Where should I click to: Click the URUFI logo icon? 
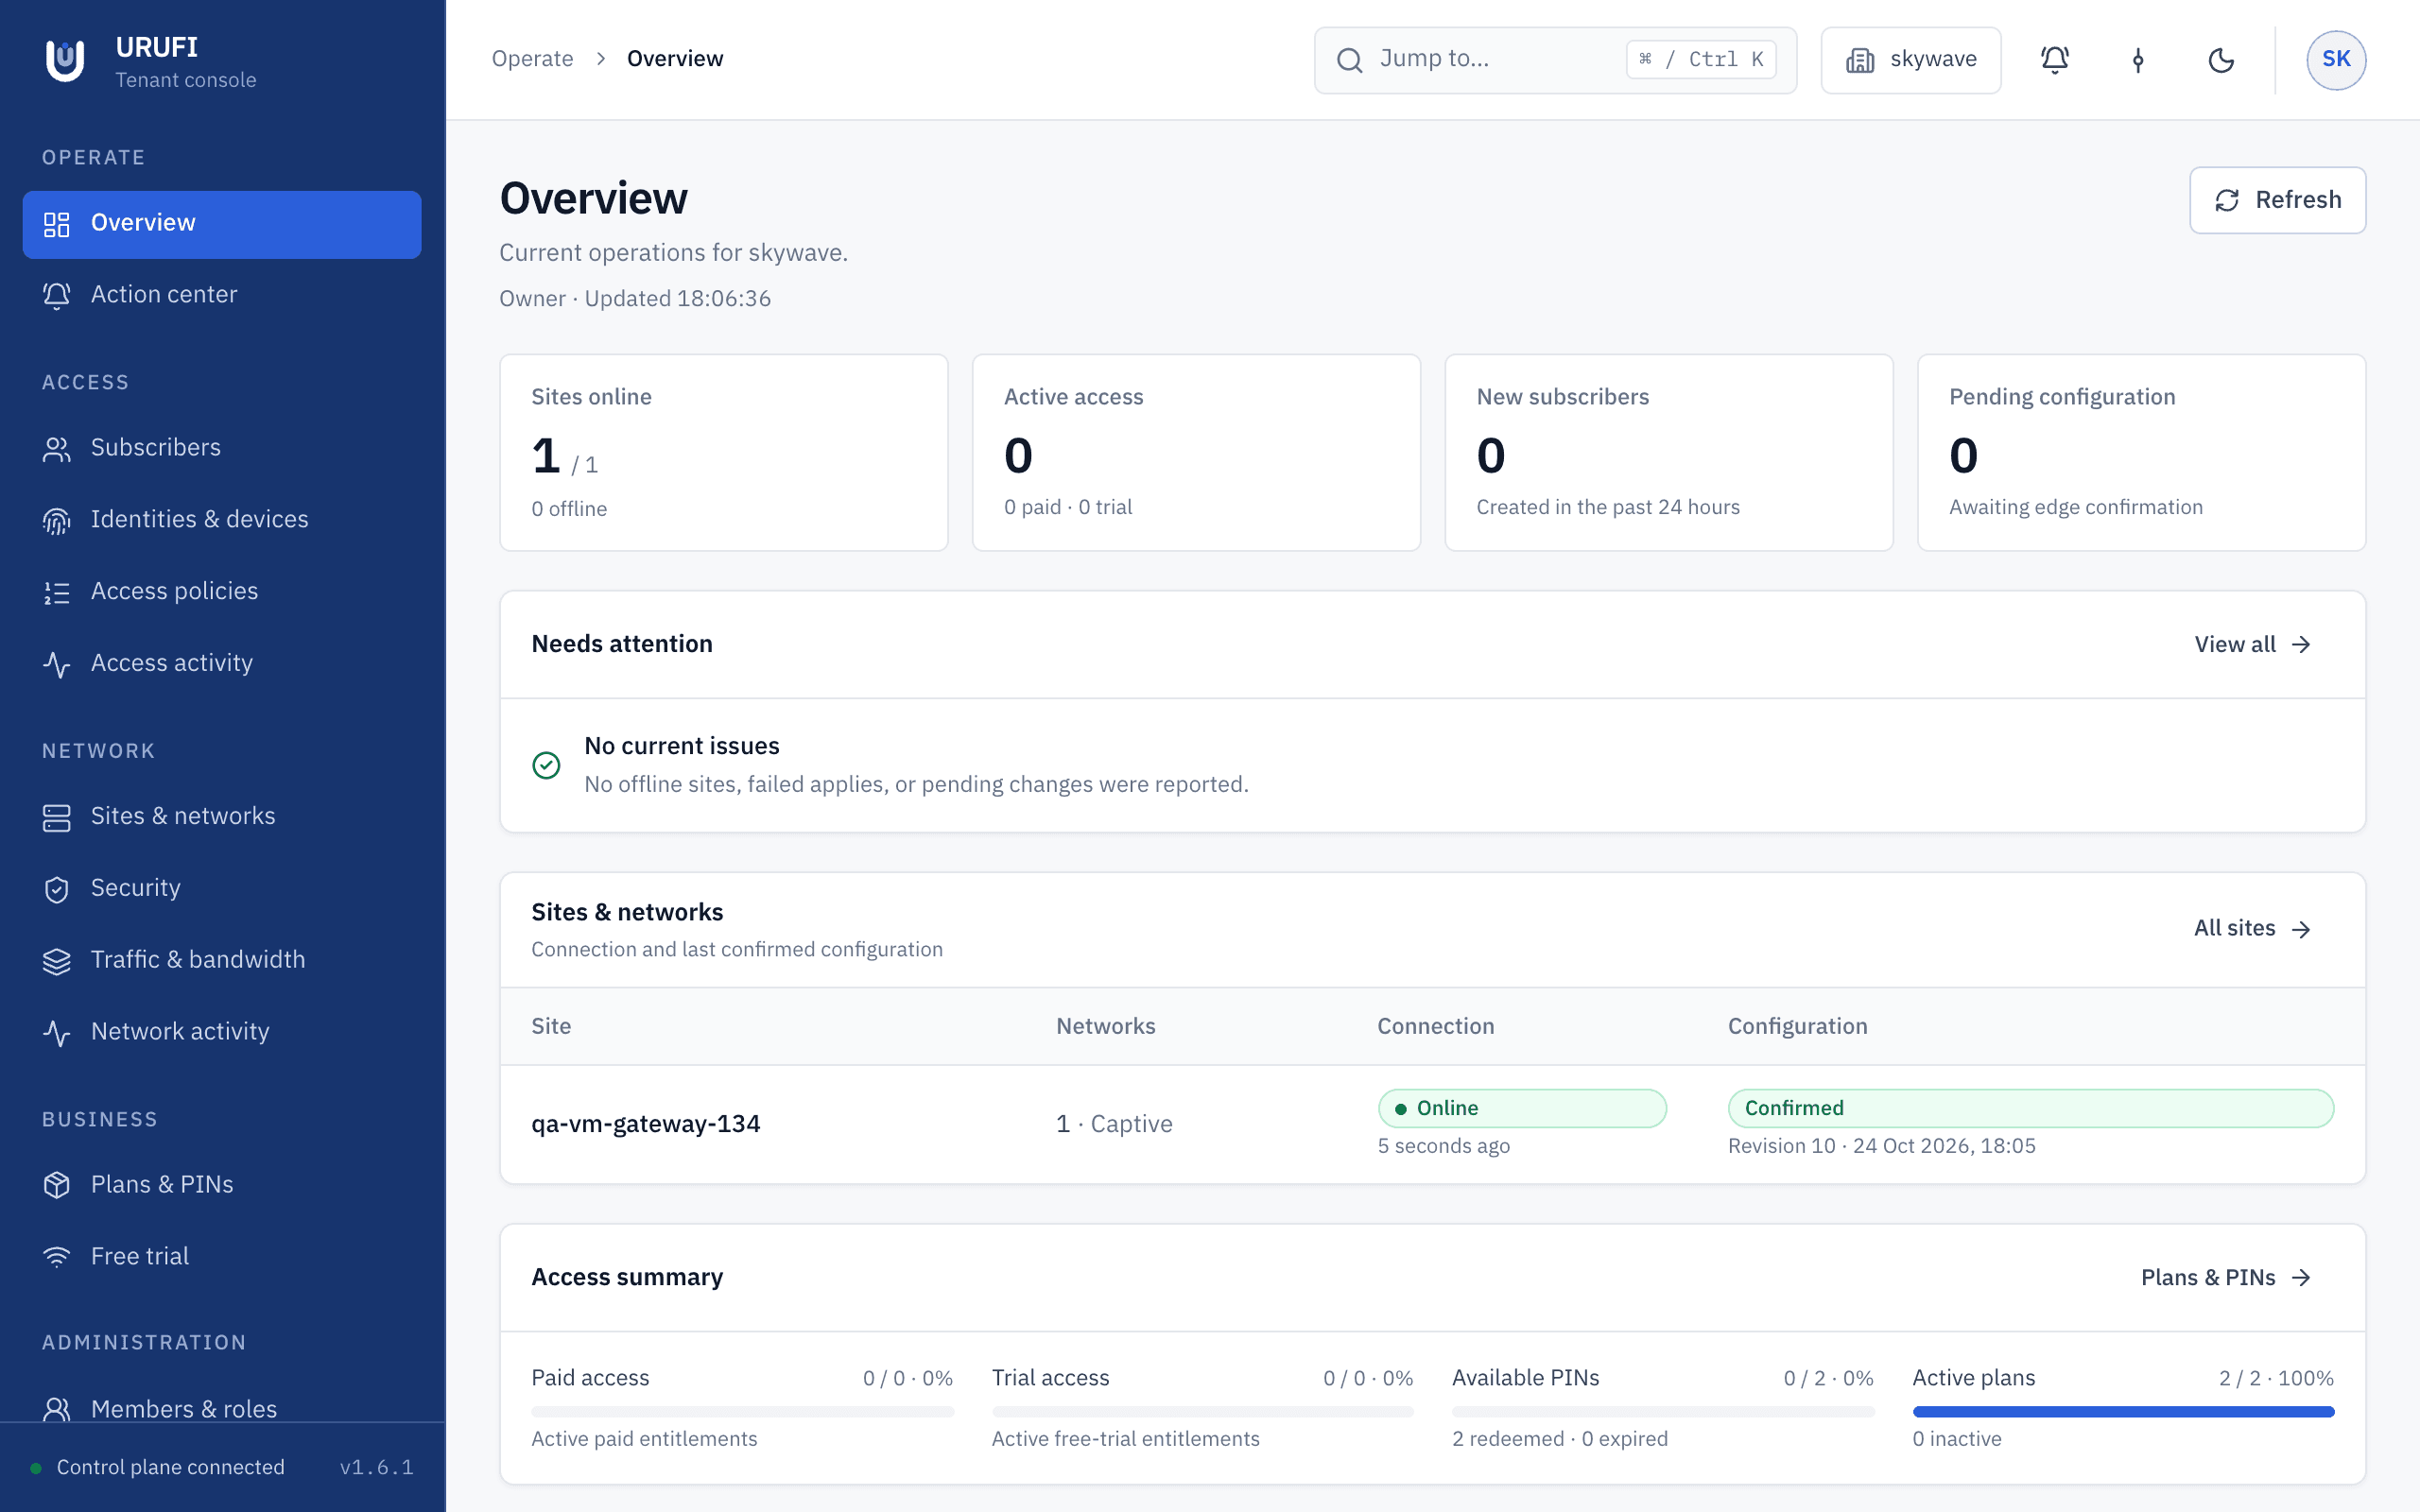(65, 61)
